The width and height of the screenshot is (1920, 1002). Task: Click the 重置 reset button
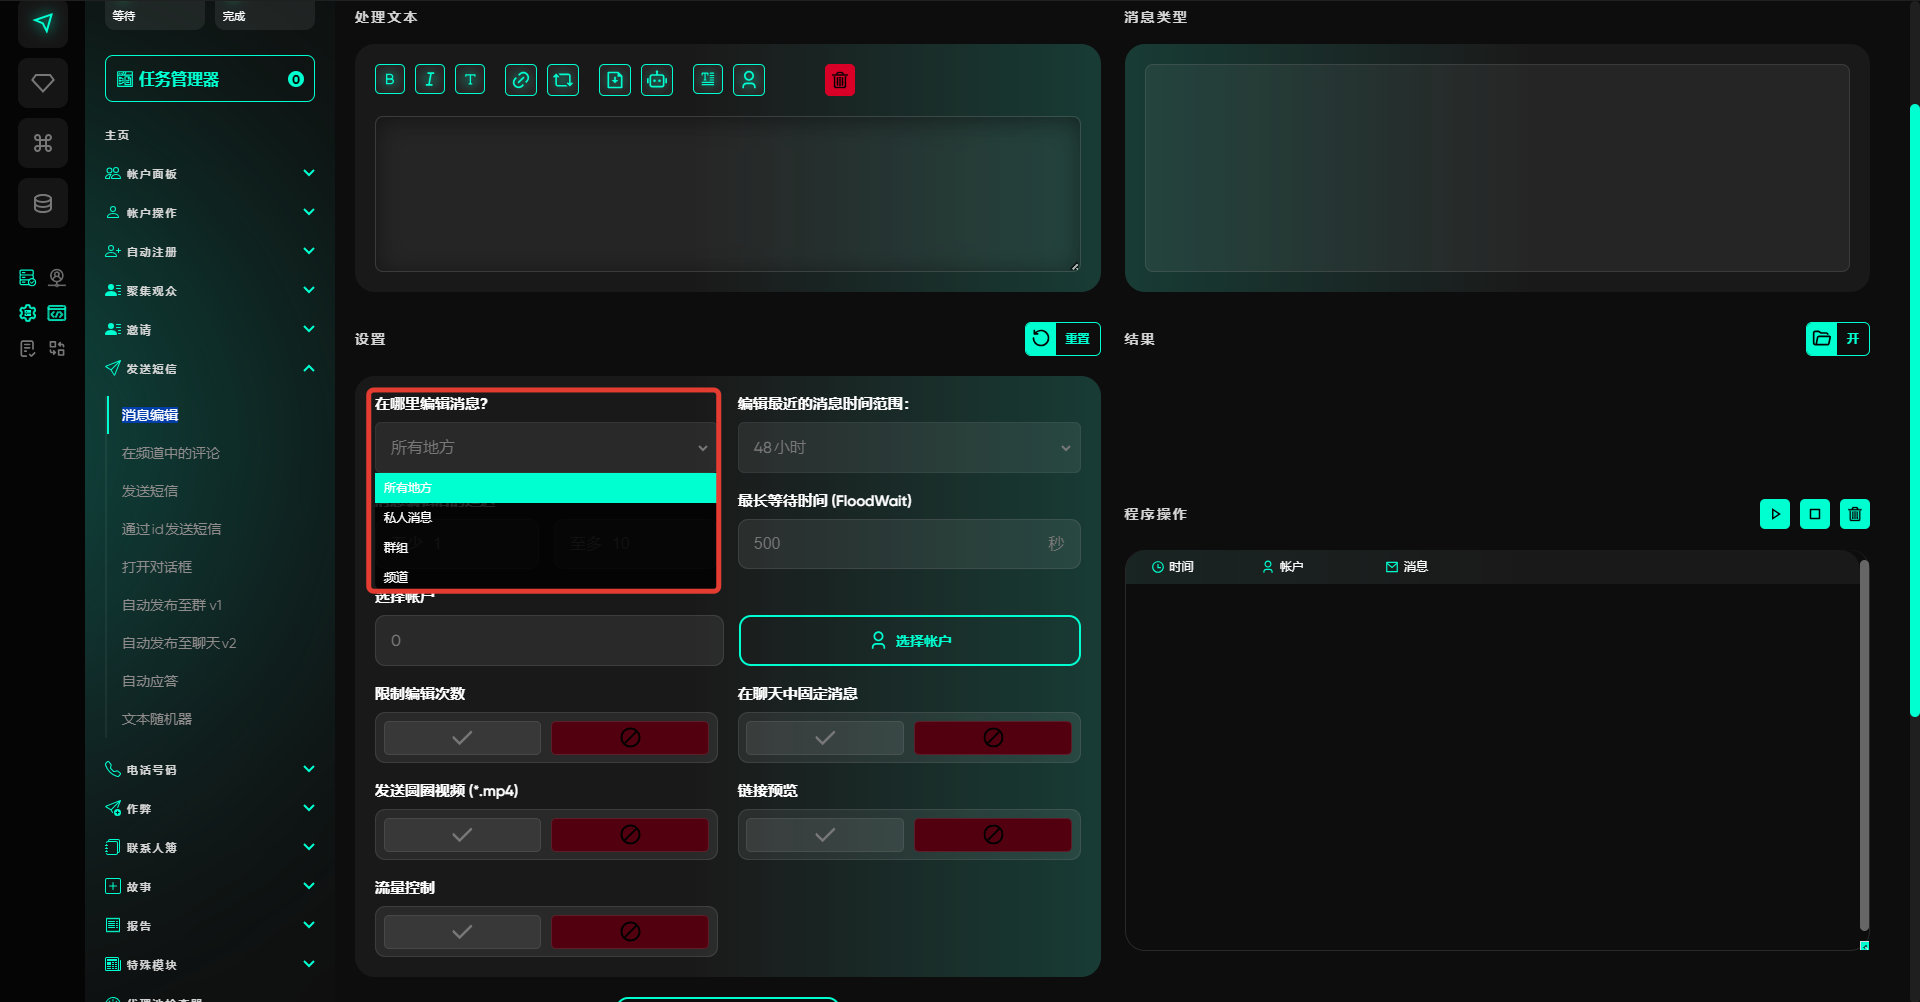pos(1062,339)
